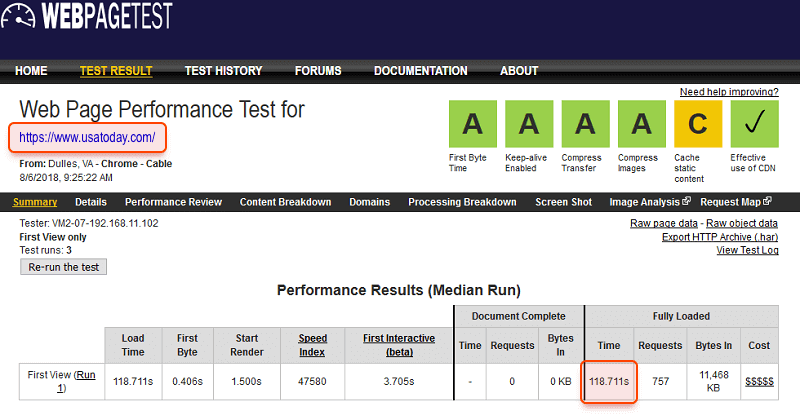The height and width of the screenshot is (415, 800).
Task: Switch to the Summary tab
Action: click(35, 202)
